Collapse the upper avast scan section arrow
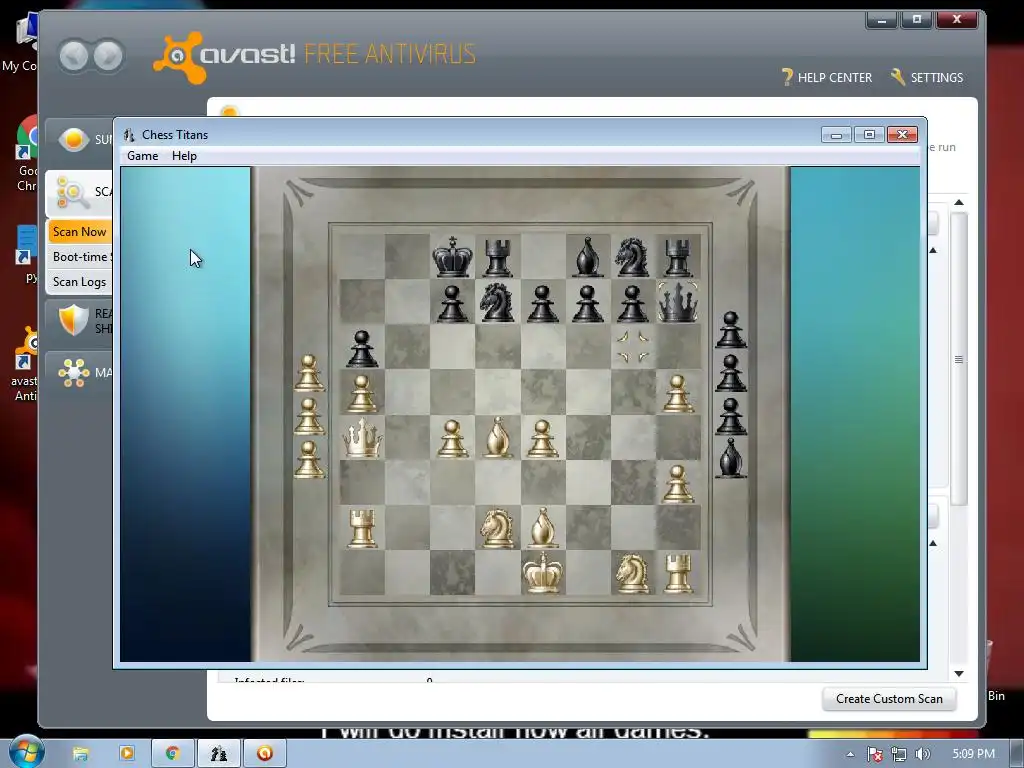 coord(933,251)
